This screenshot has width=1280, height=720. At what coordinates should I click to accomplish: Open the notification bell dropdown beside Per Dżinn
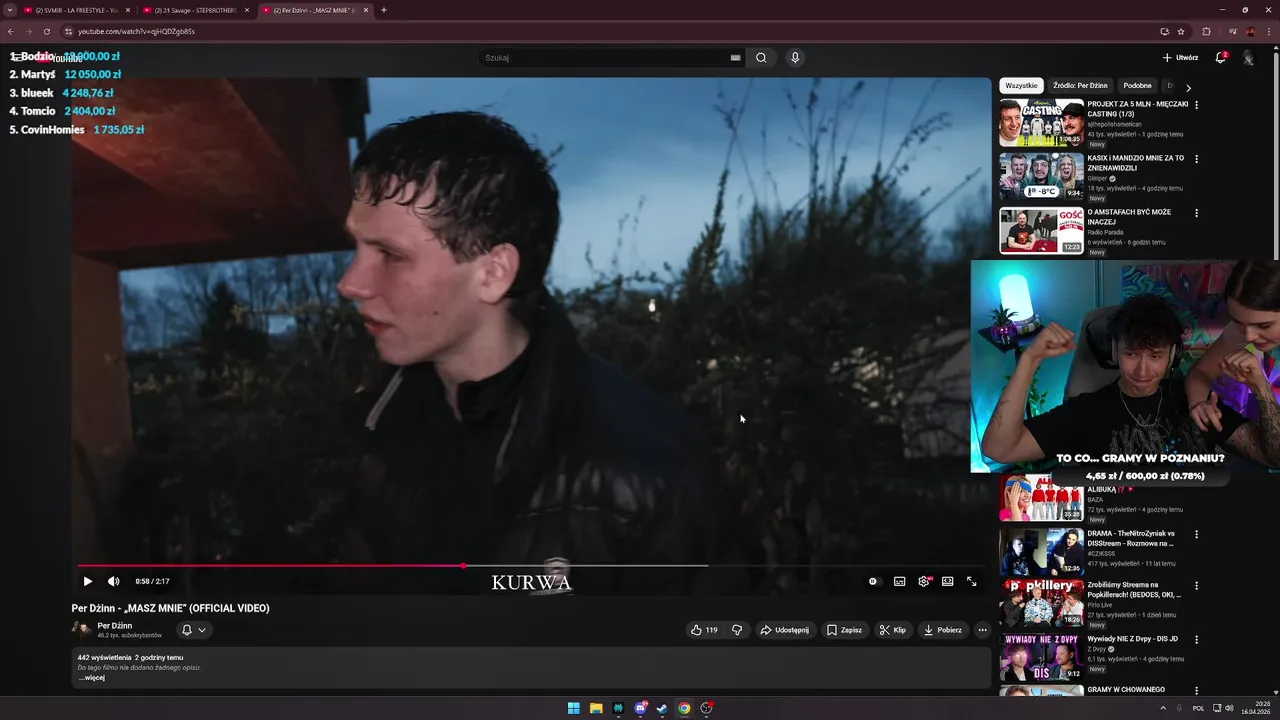point(194,630)
